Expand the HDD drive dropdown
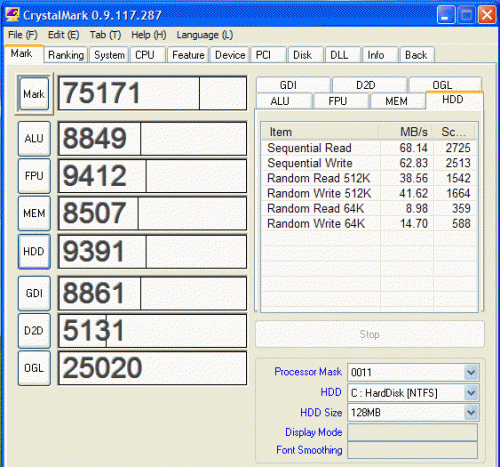Viewport: 500px width, 467px height. click(471, 393)
